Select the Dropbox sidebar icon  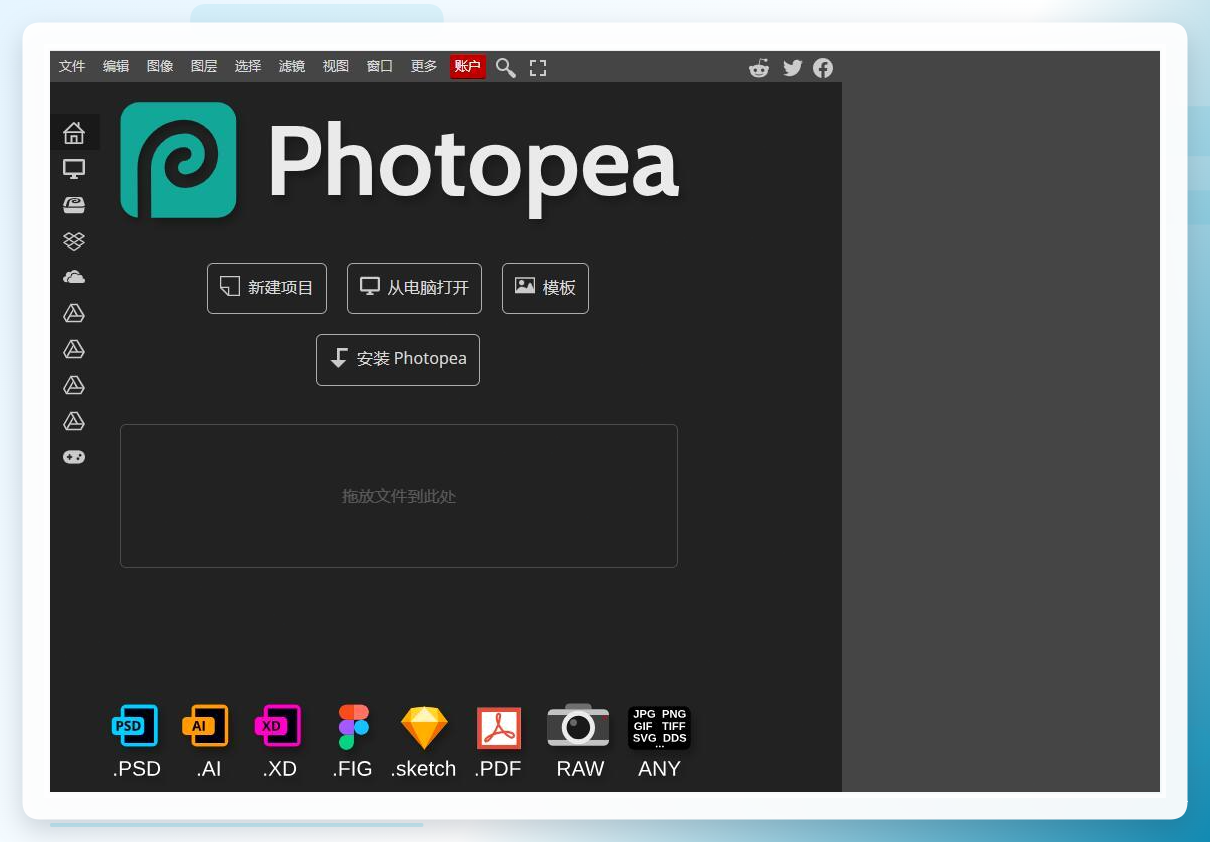pos(74,241)
